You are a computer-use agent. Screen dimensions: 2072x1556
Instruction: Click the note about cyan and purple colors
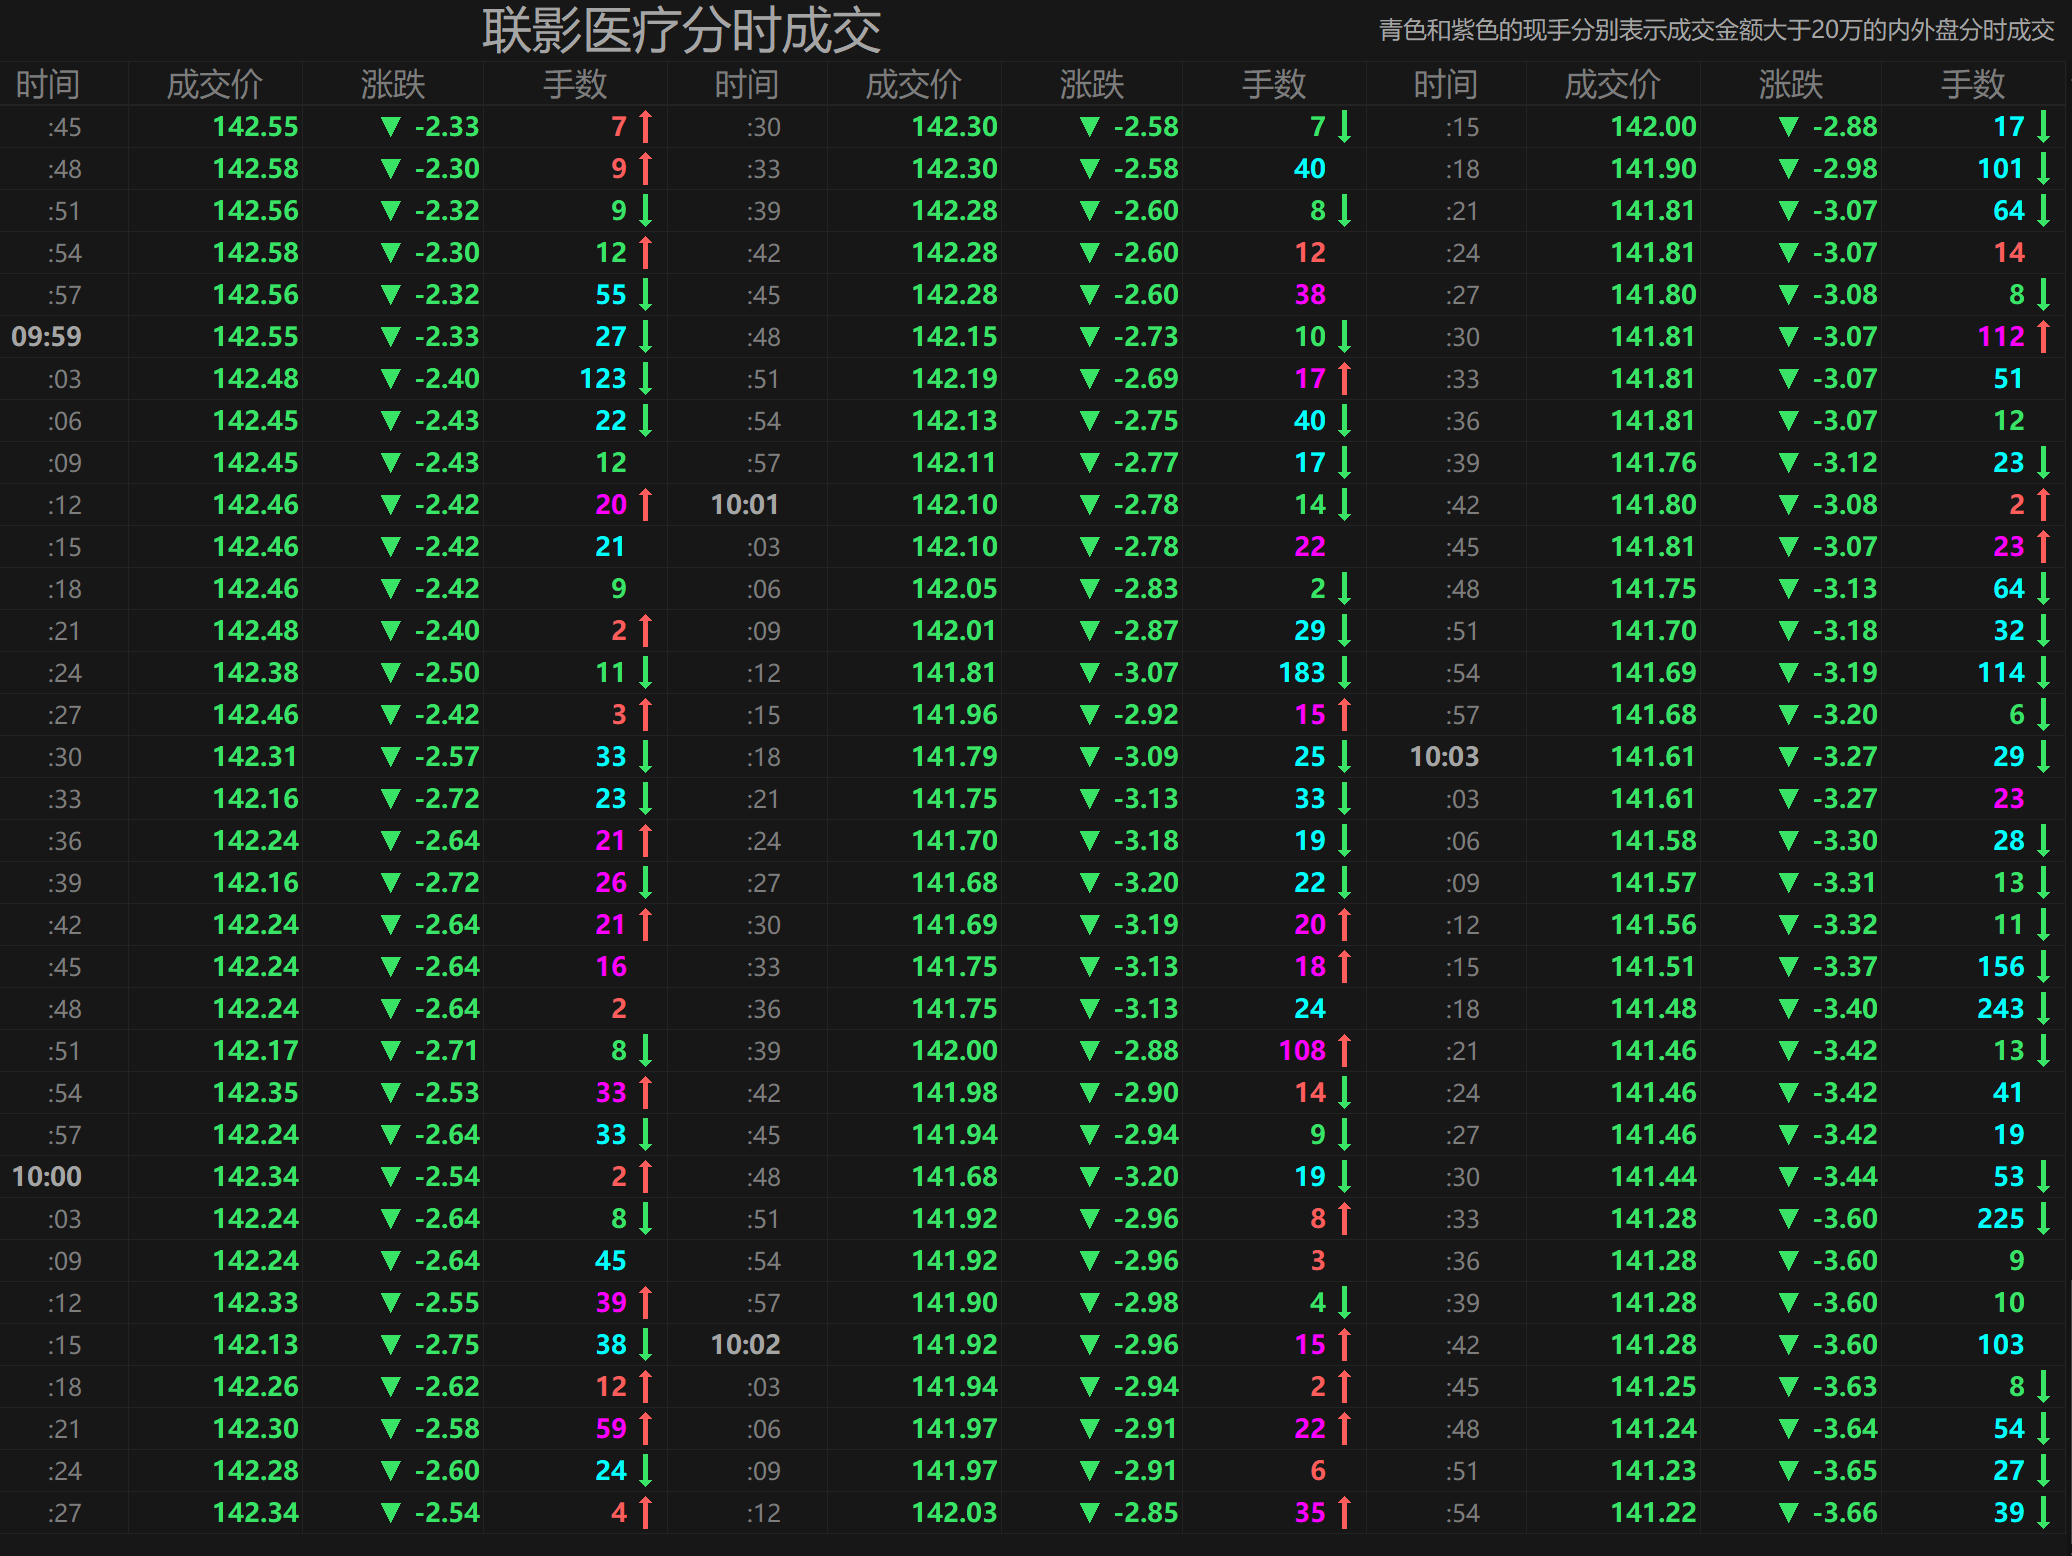(1716, 30)
